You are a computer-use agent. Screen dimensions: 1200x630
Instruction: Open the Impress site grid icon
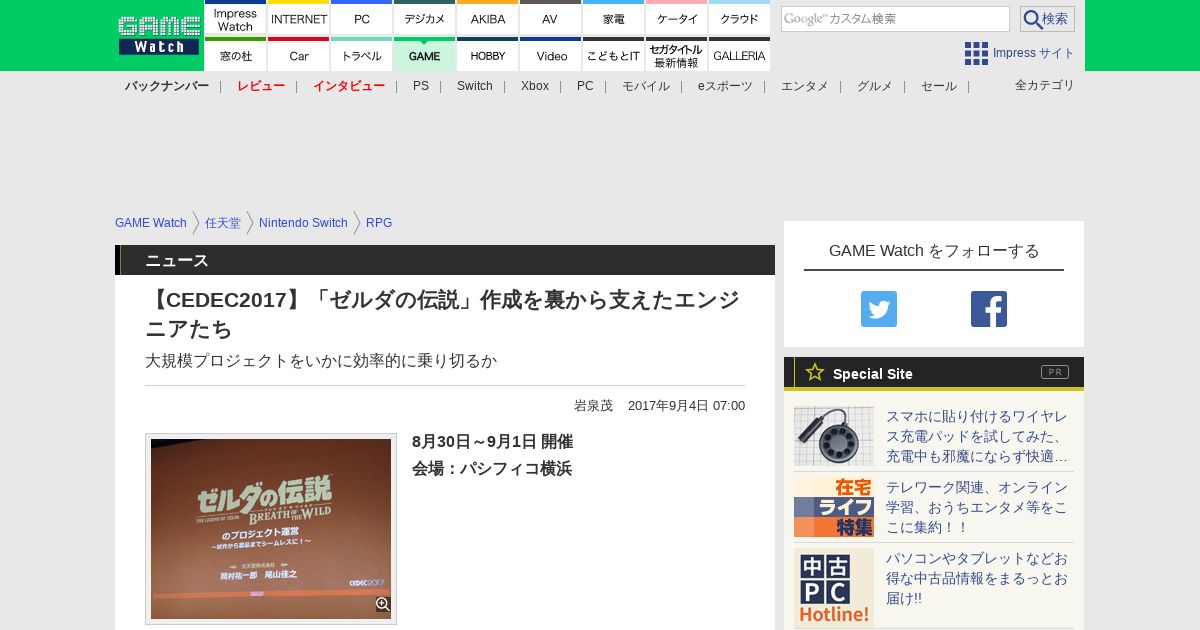976,53
